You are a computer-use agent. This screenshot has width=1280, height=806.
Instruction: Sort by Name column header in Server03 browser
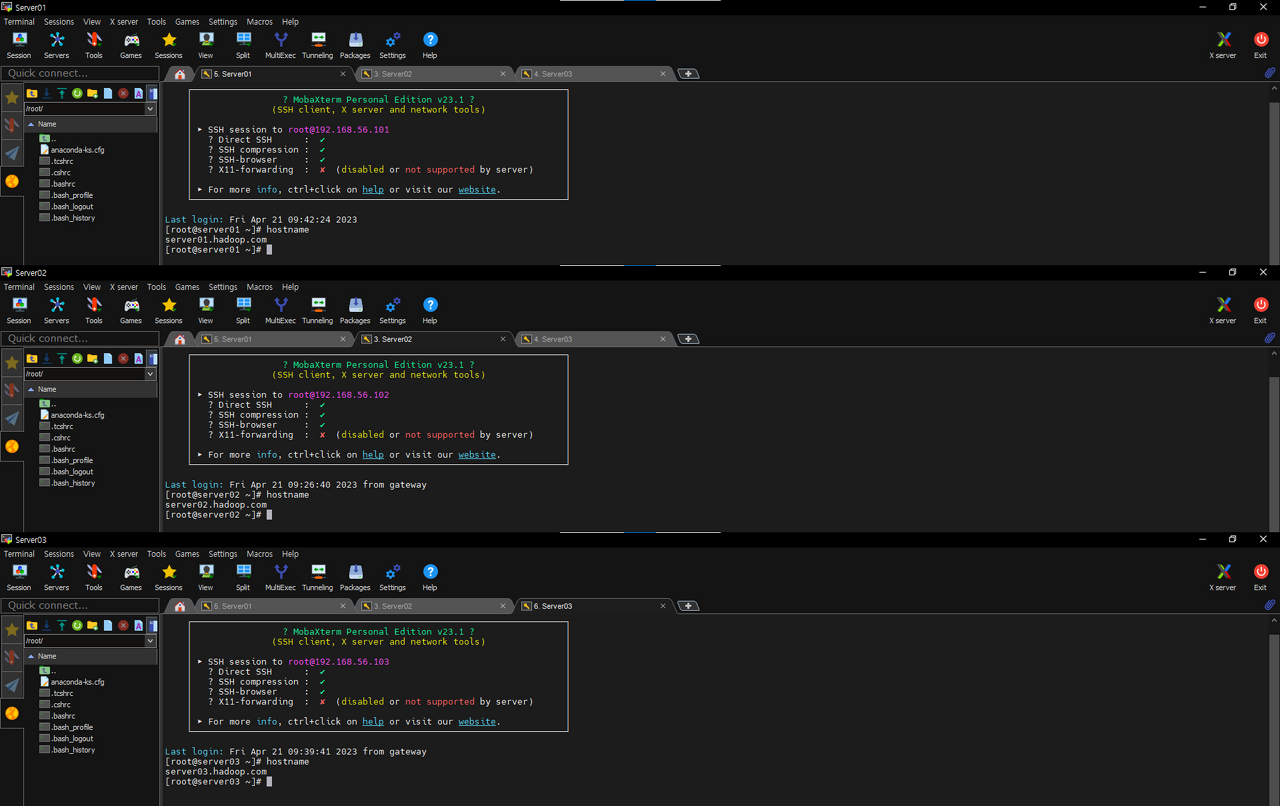pyautogui.click(x=91, y=656)
